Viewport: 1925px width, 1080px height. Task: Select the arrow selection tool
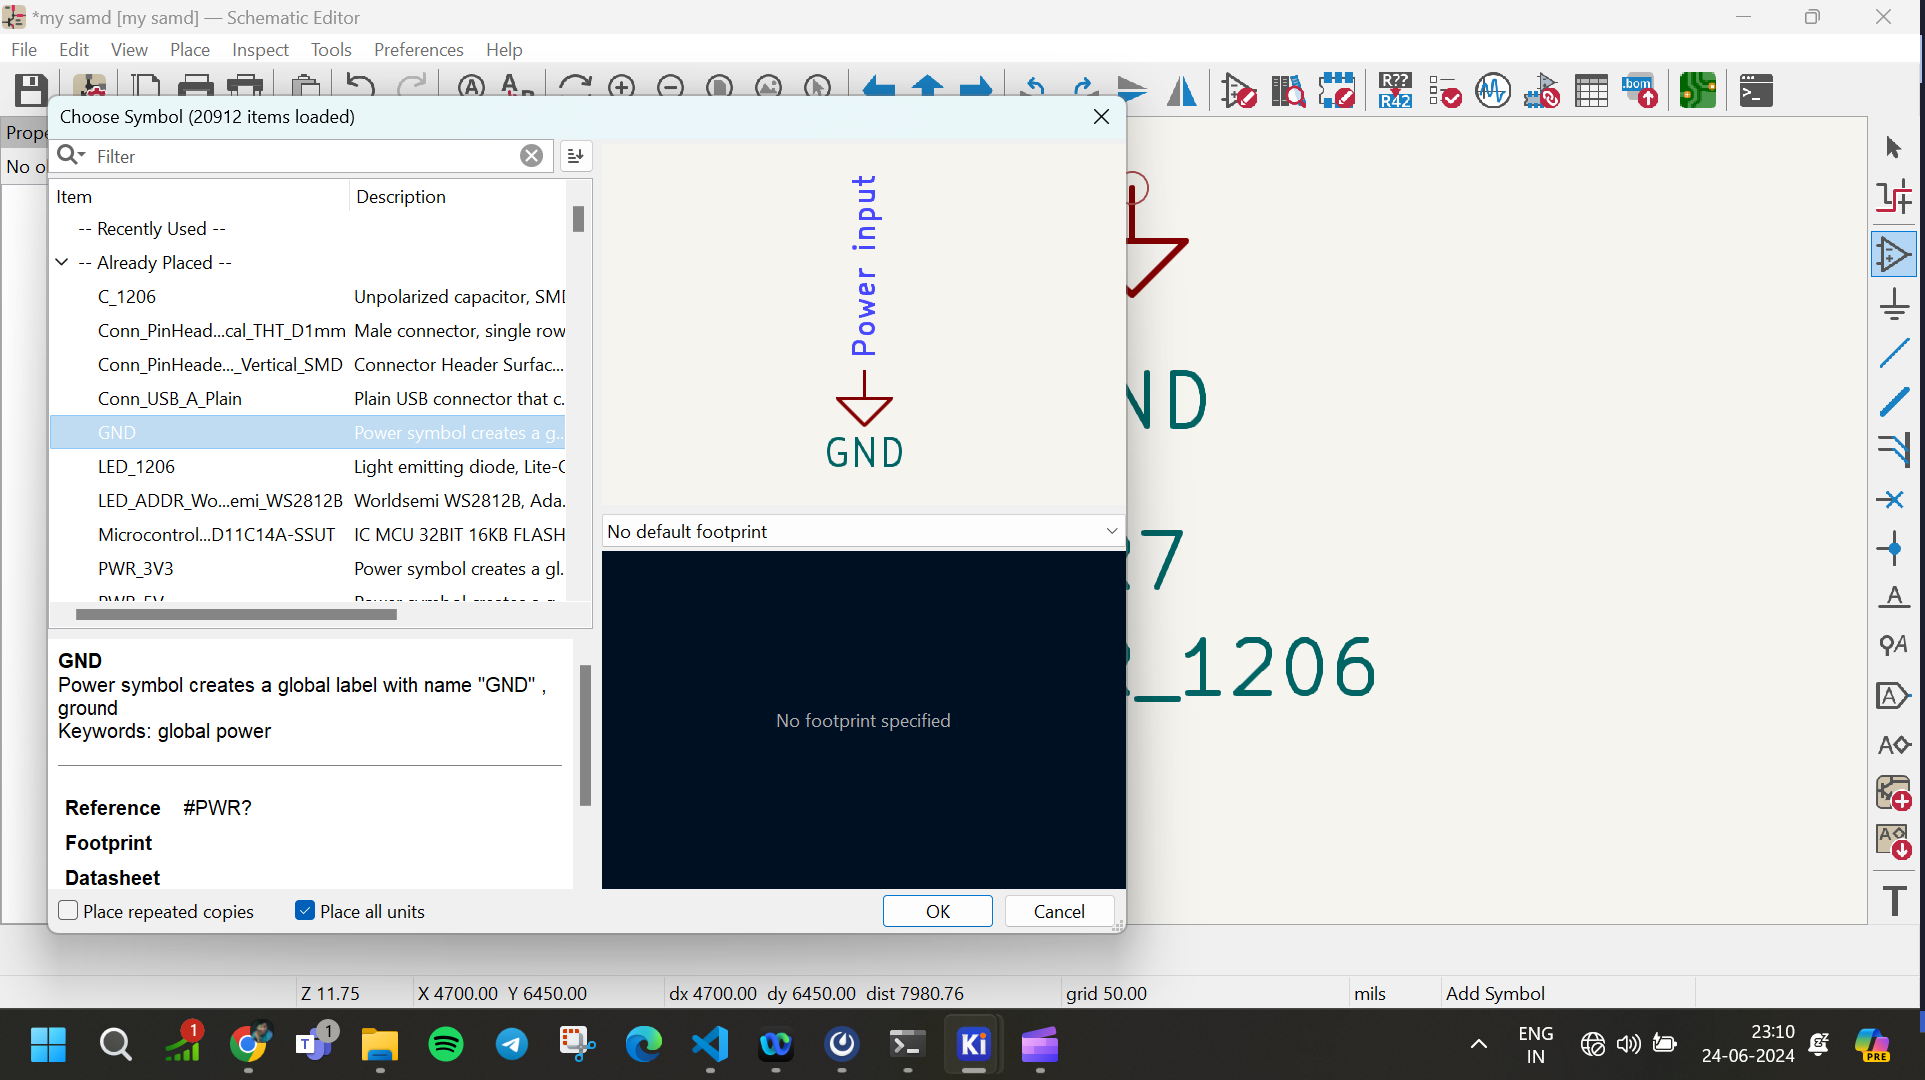click(x=1894, y=148)
